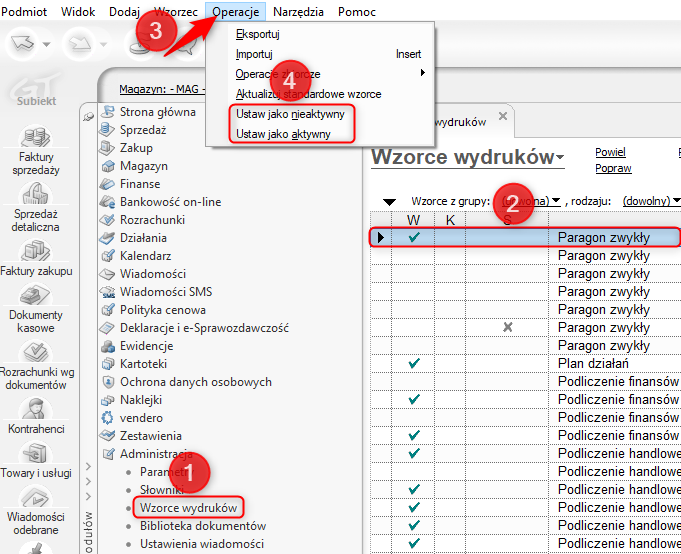
Task: Open Rozrachunki wg dokumentów icon
Action: [x=36, y=352]
